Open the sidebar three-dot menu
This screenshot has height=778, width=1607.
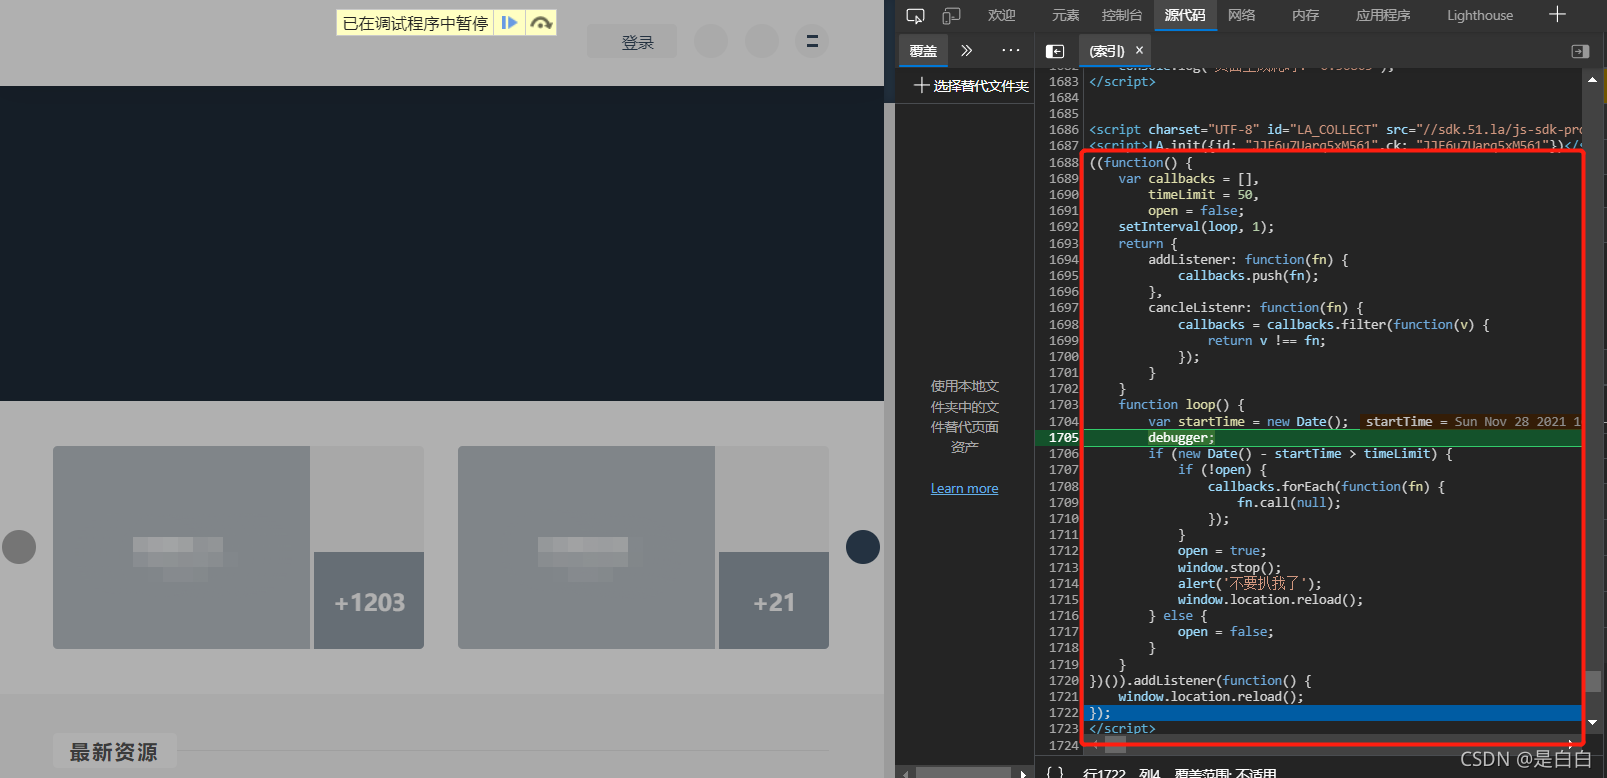tap(1011, 50)
